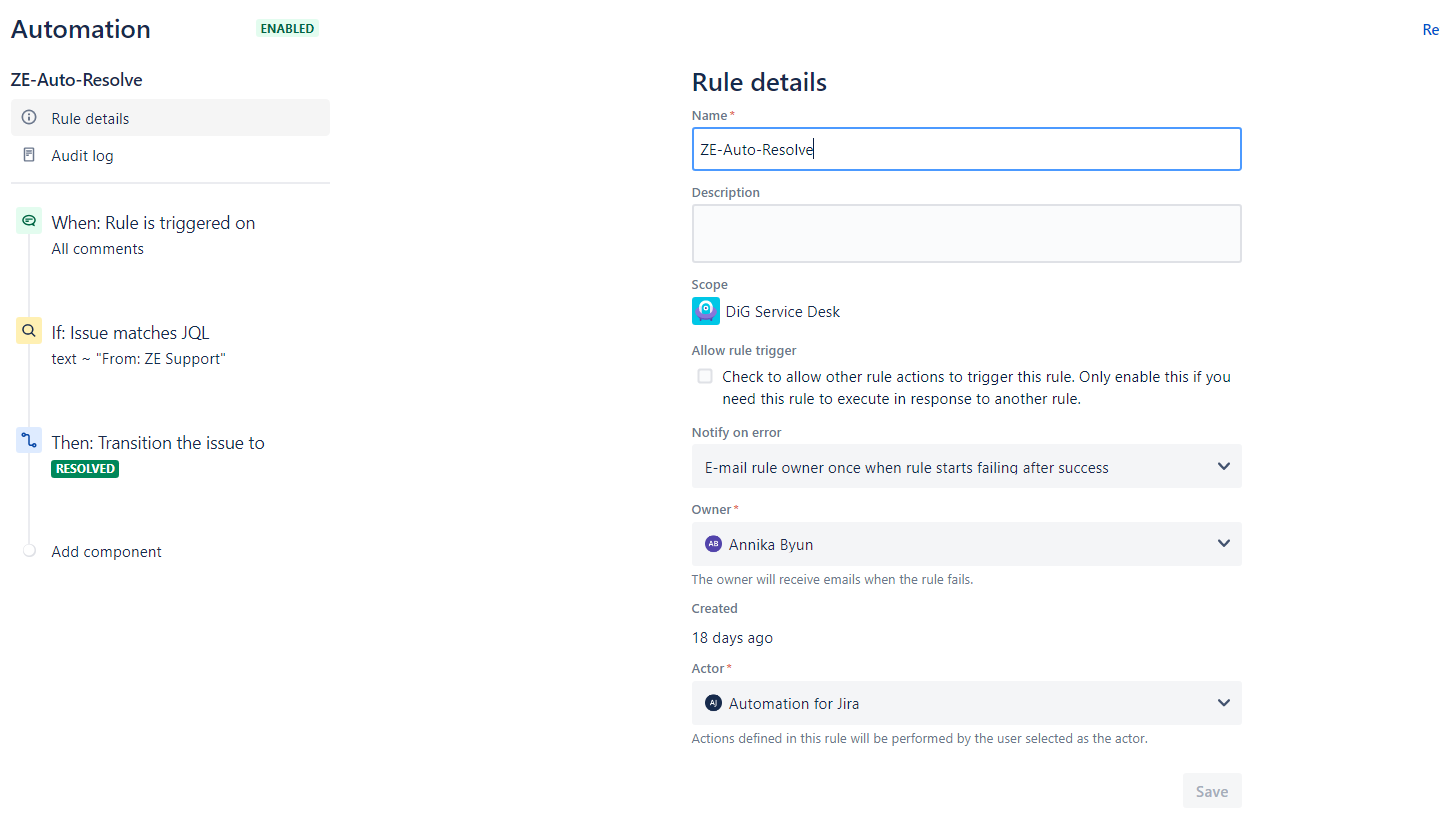Click the DiG Service Desk project avatar
1440x814 pixels.
pyautogui.click(x=706, y=311)
